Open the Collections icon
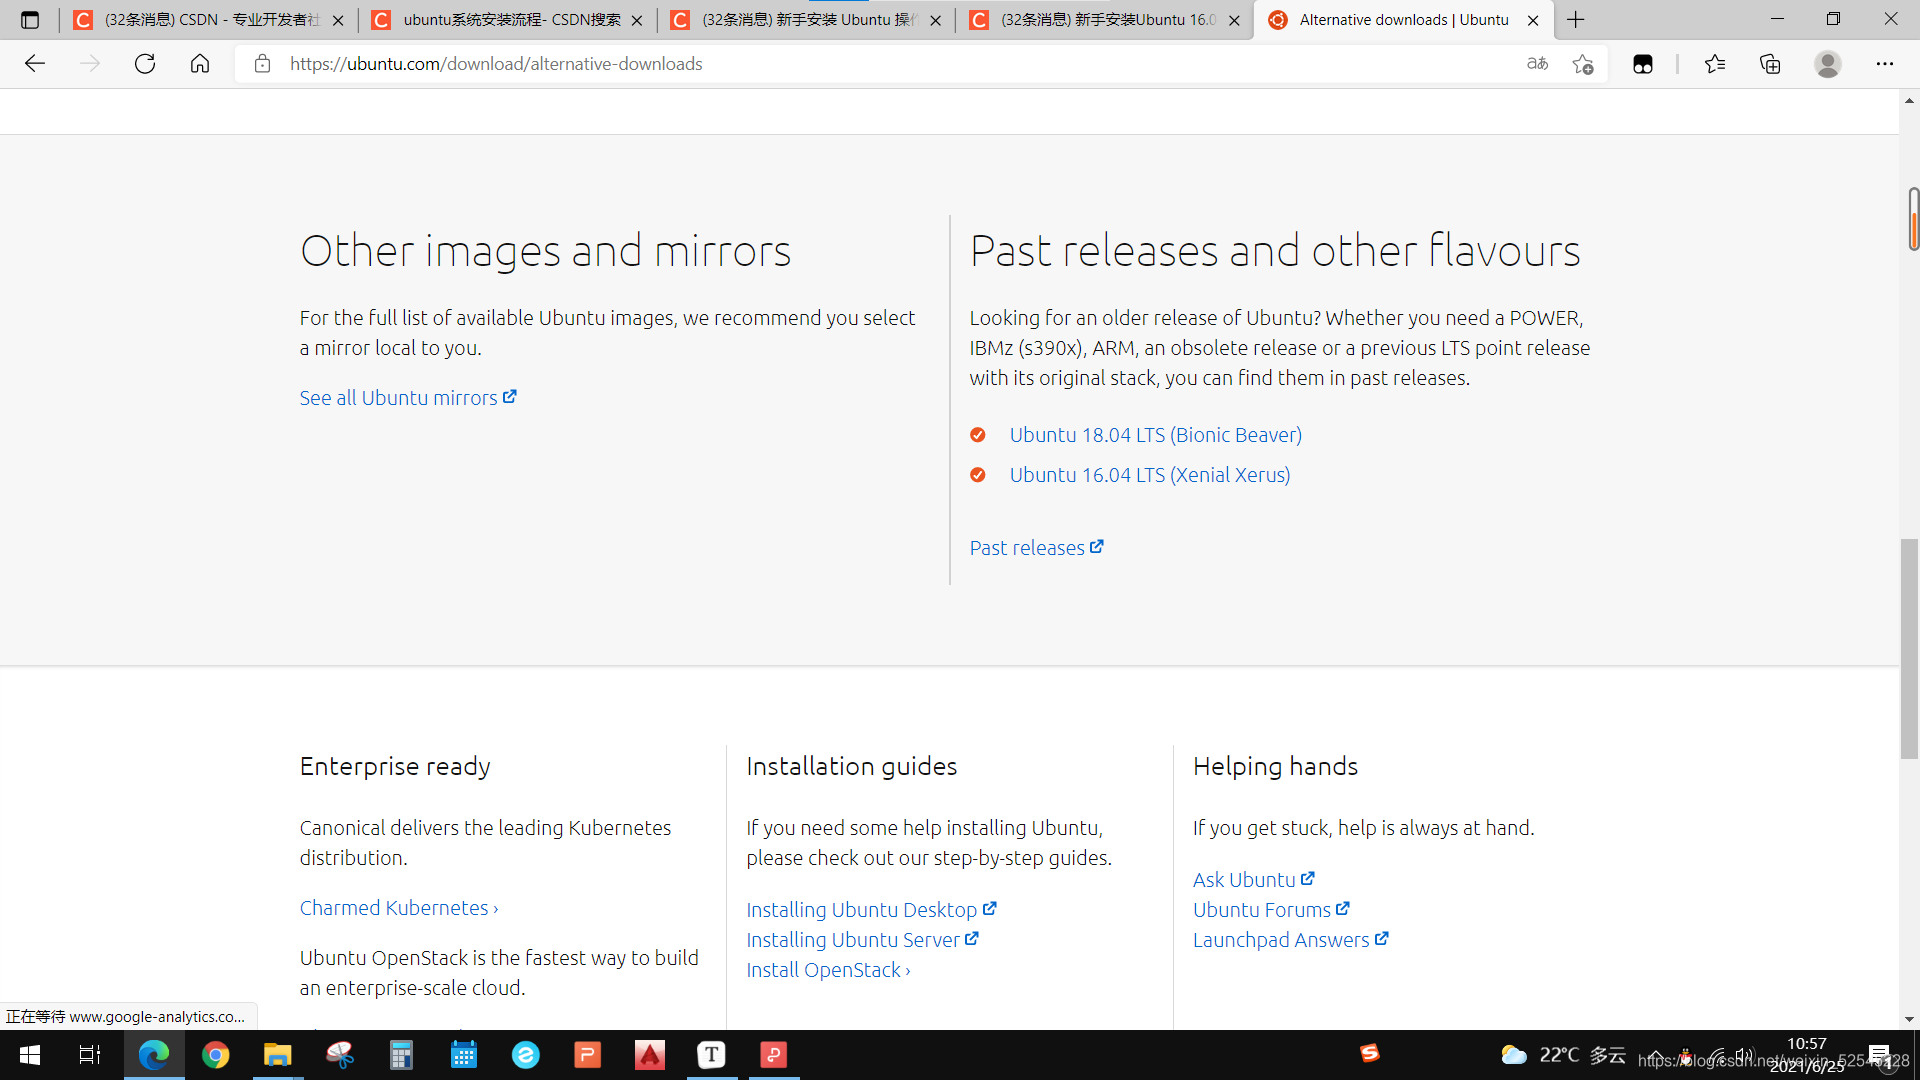The width and height of the screenshot is (1920, 1080). pyautogui.click(x=1770, y=64)
